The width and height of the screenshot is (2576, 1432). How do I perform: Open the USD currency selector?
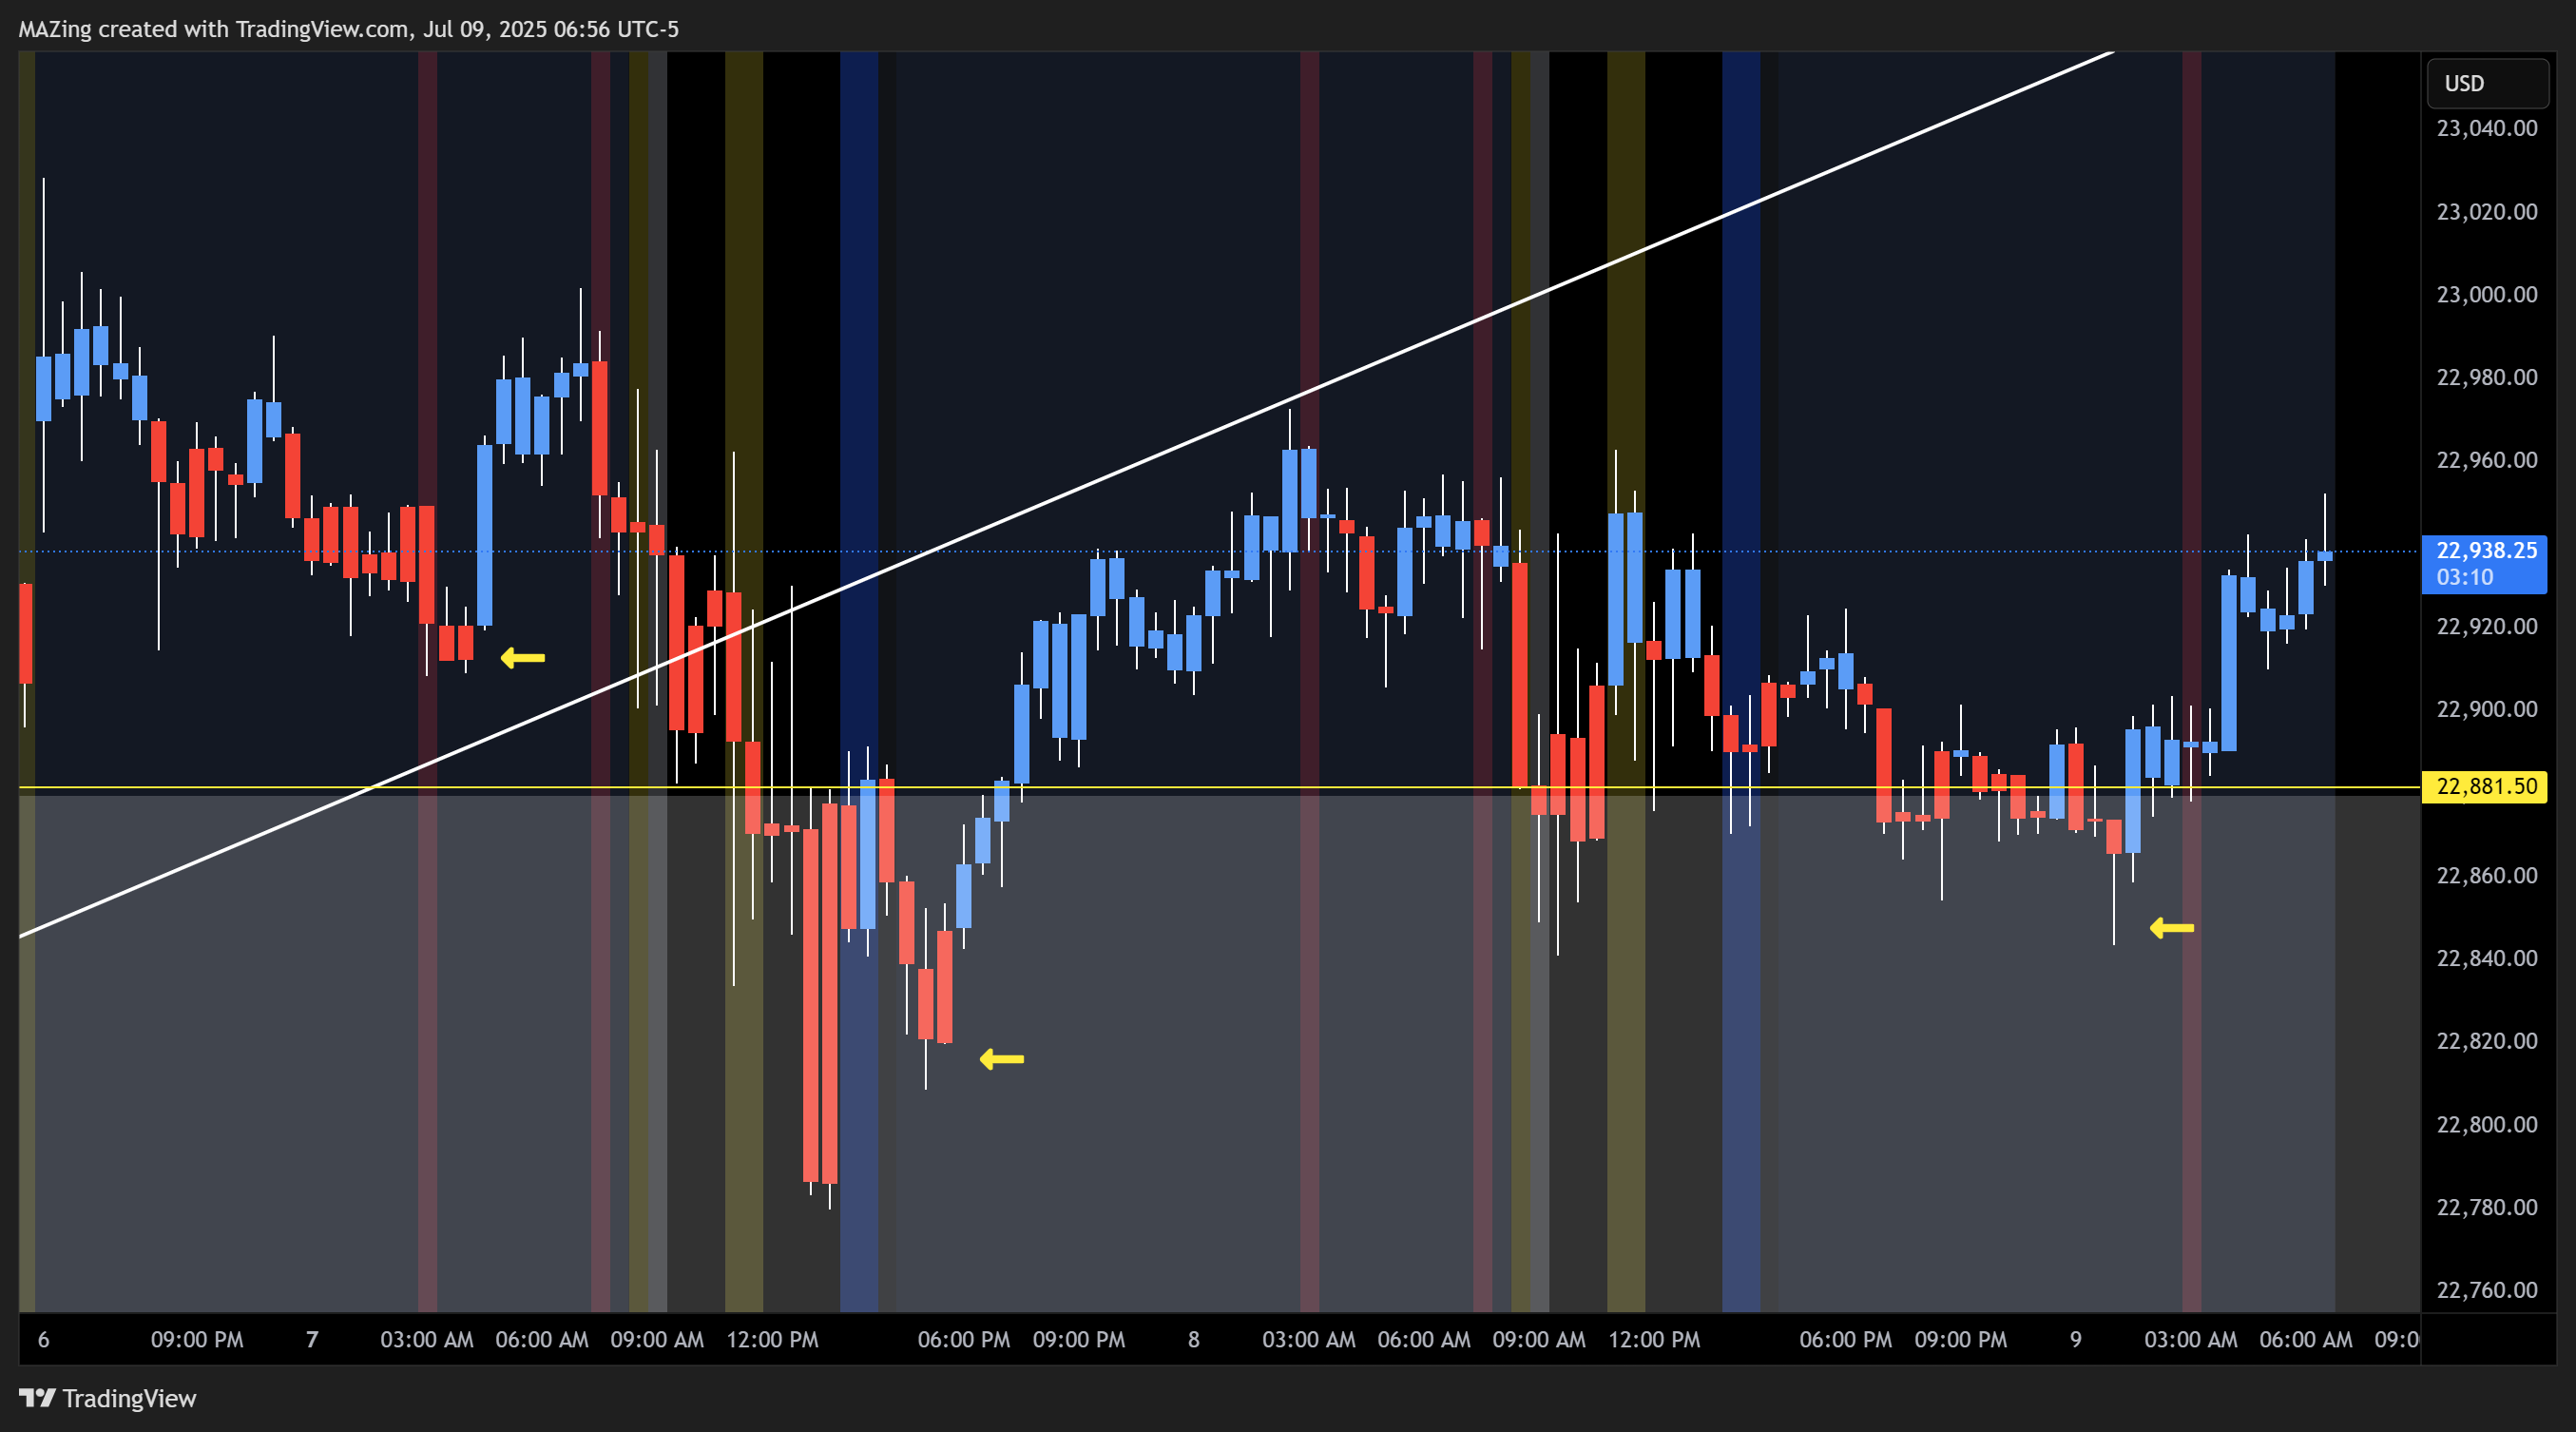(2487, 83)
